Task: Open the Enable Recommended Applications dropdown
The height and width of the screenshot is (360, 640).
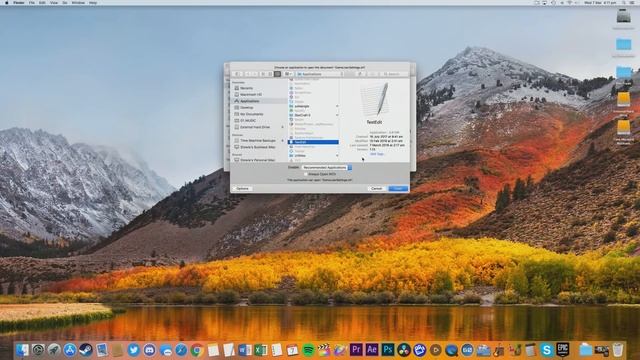Action: [x=327, y=167]
